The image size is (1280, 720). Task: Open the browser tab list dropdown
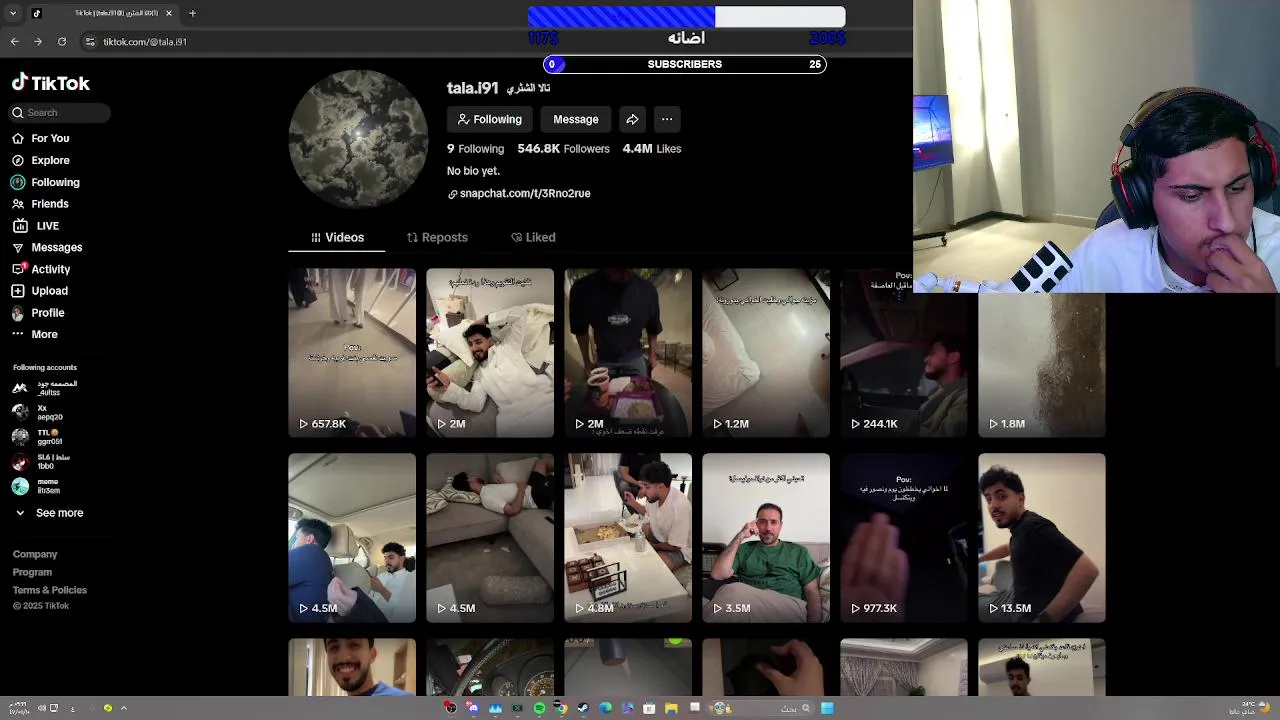tap(13, 13)
